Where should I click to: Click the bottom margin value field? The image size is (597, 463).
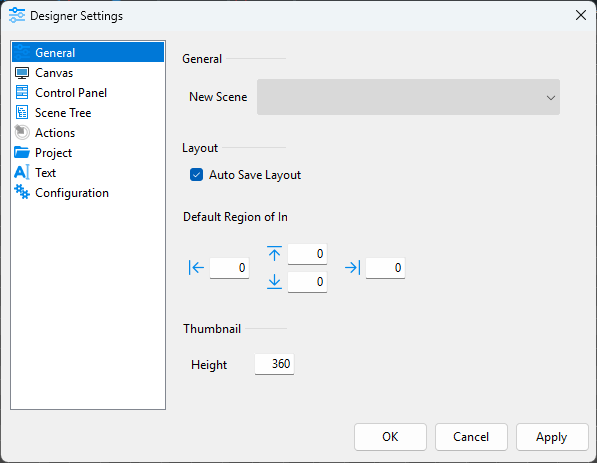coord(307,282)
